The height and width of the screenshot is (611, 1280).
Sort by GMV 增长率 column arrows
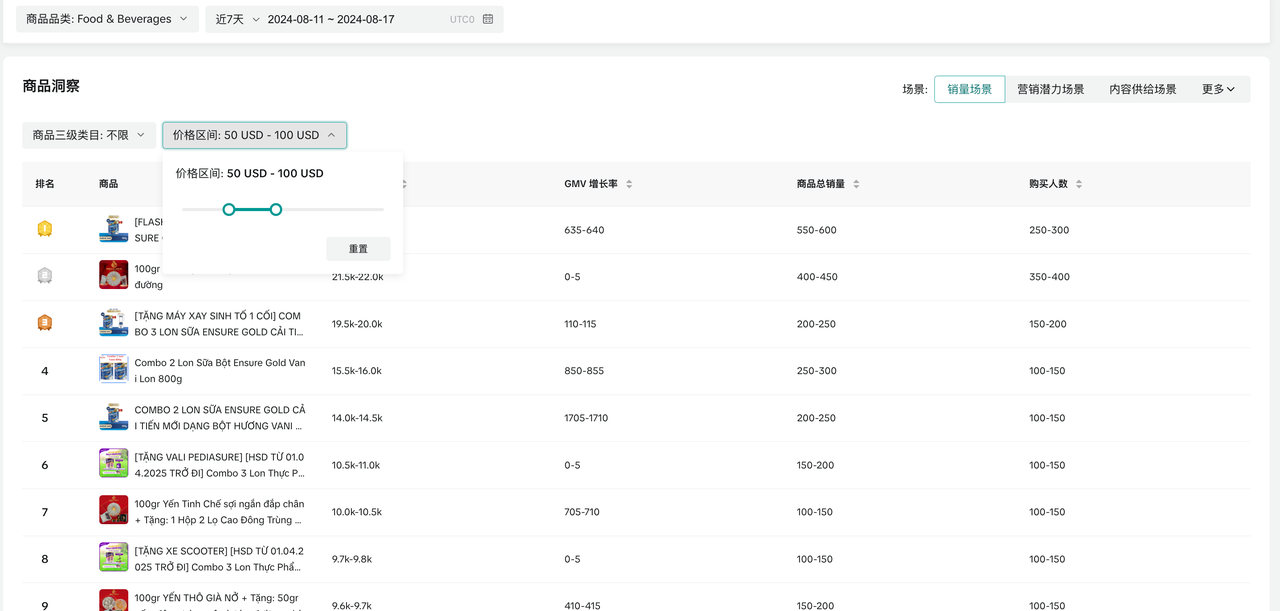[x=629, y=184]
